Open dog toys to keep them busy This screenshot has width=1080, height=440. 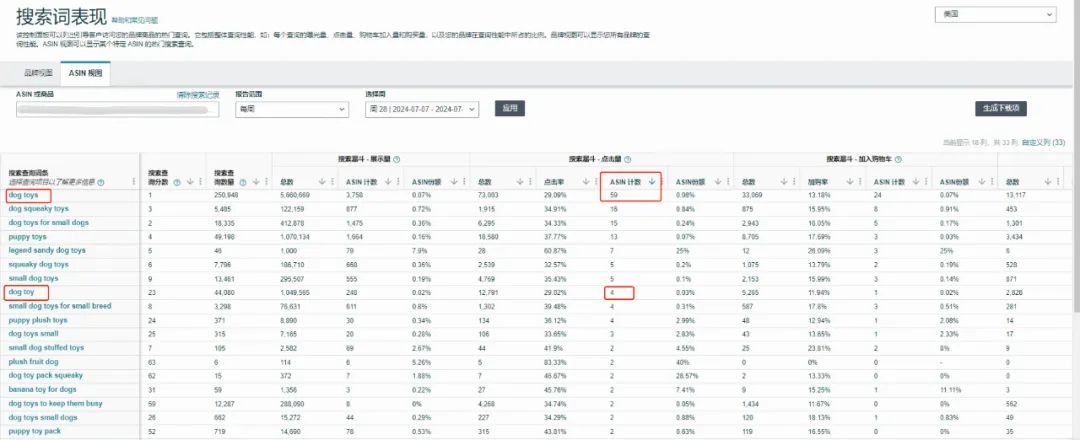click(x=55, y=404)
